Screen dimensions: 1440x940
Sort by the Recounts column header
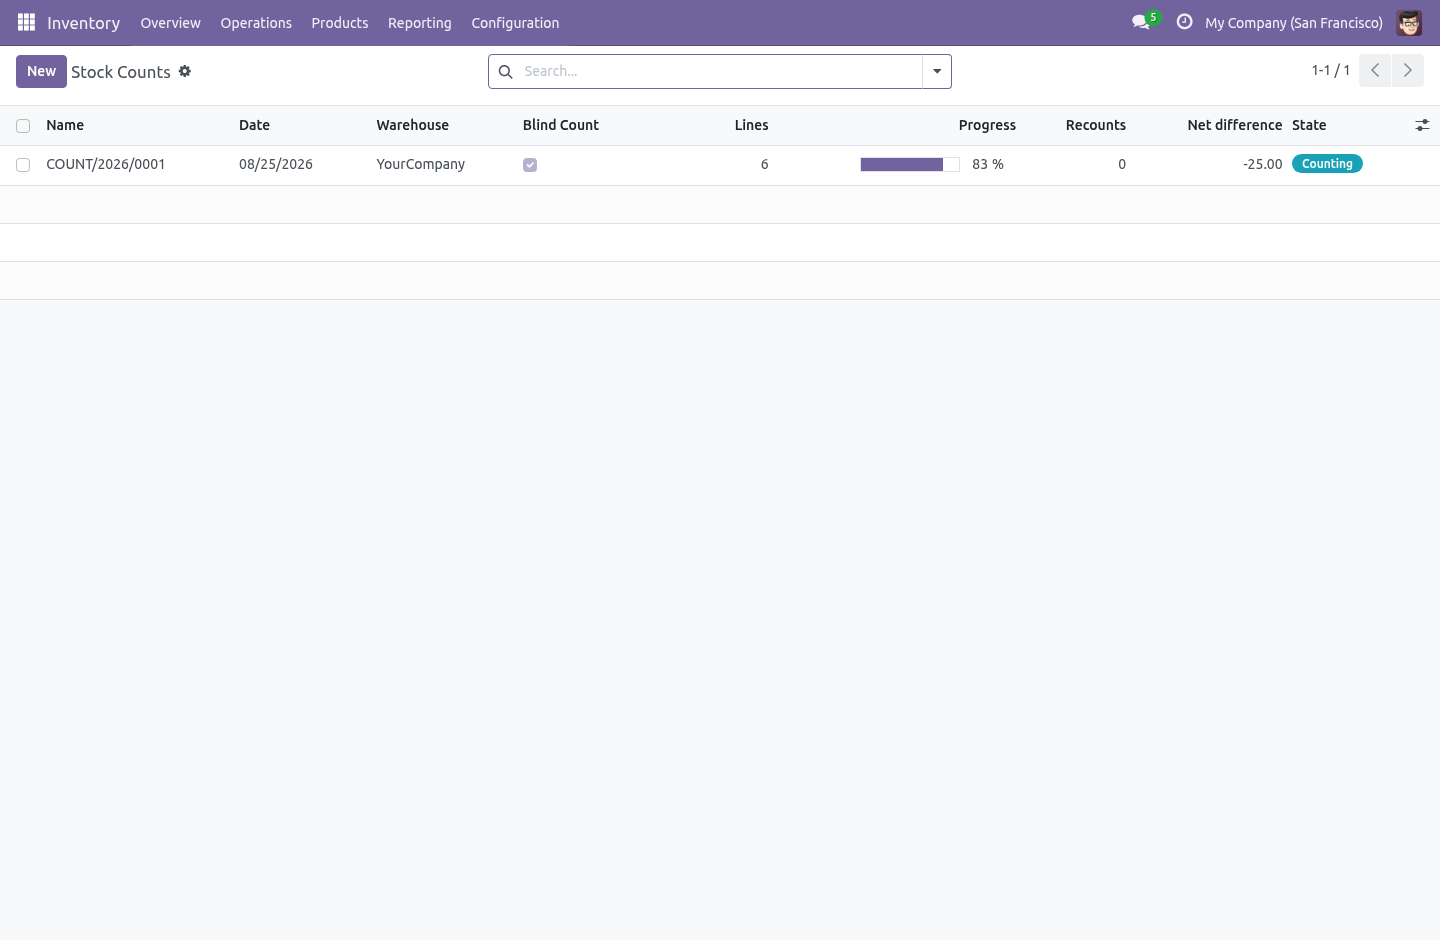1096,125
